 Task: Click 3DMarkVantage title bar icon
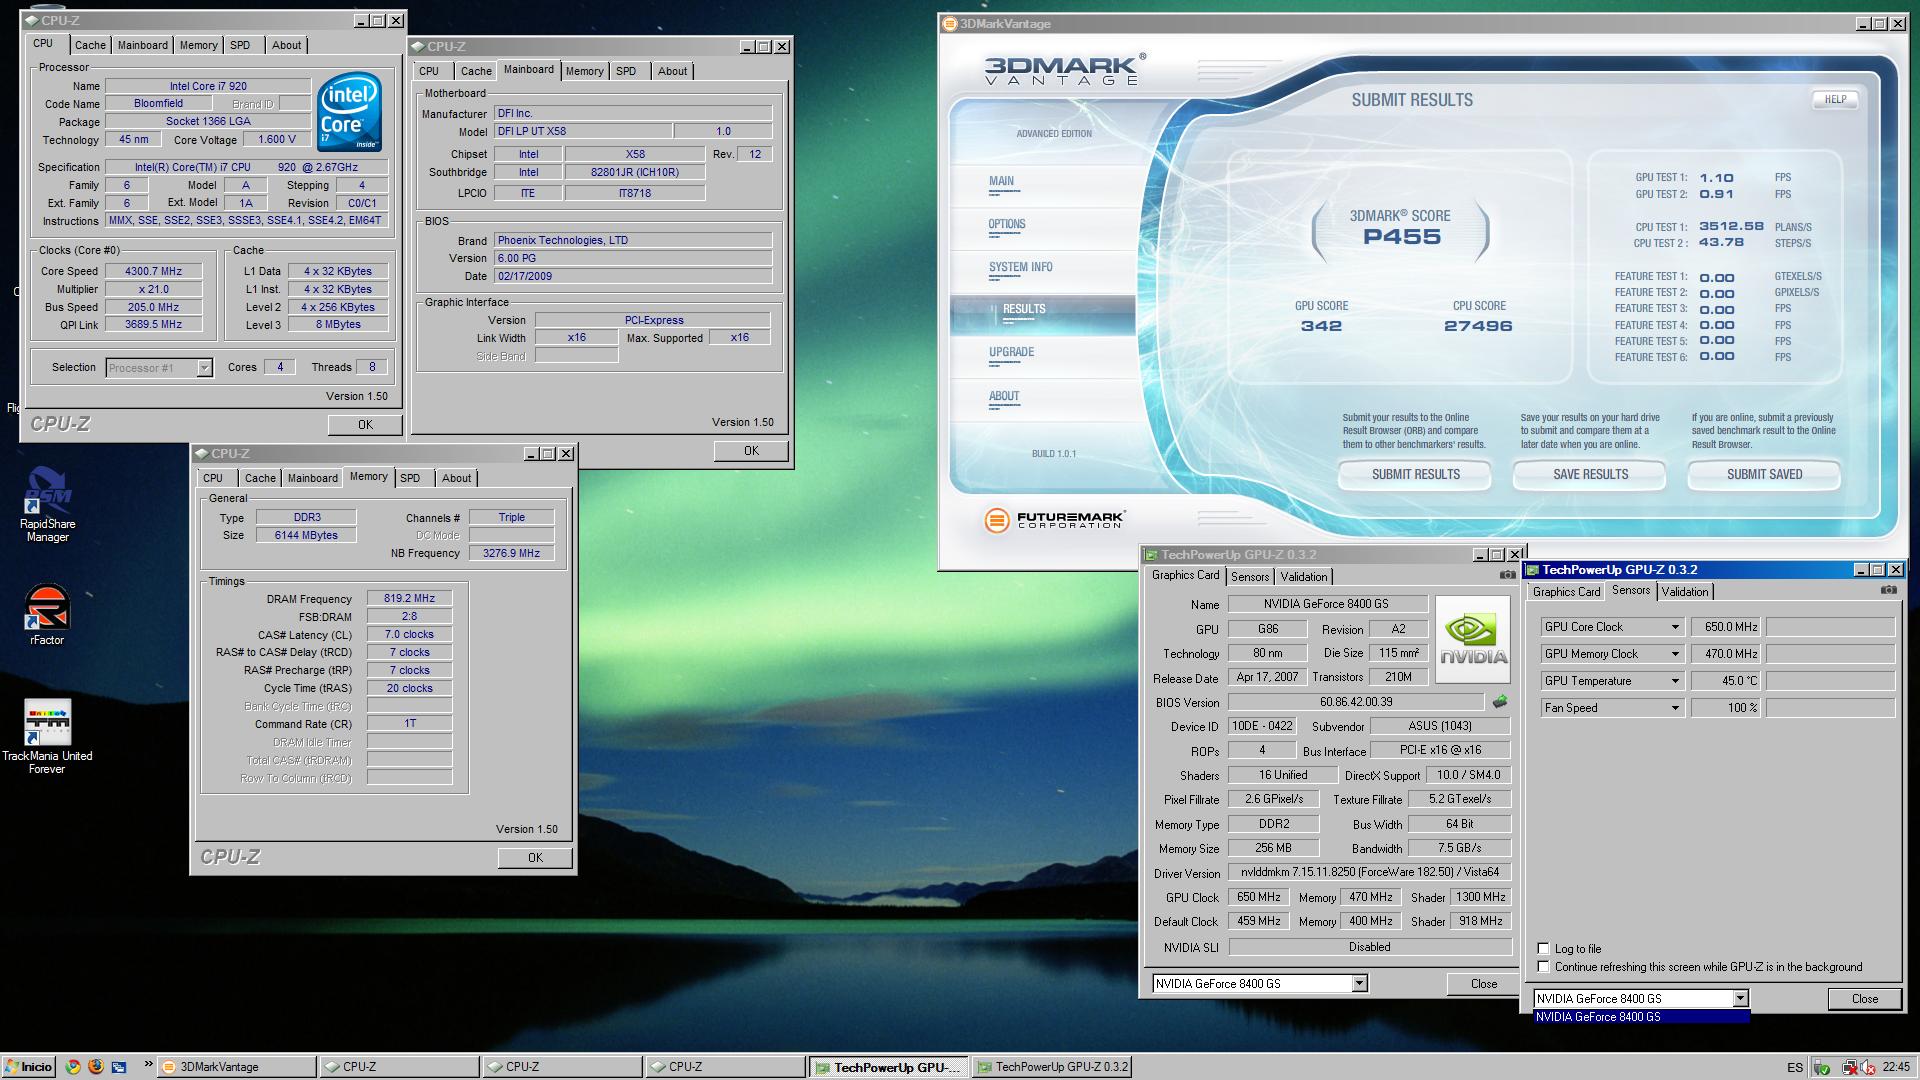(x=950, y=24)
